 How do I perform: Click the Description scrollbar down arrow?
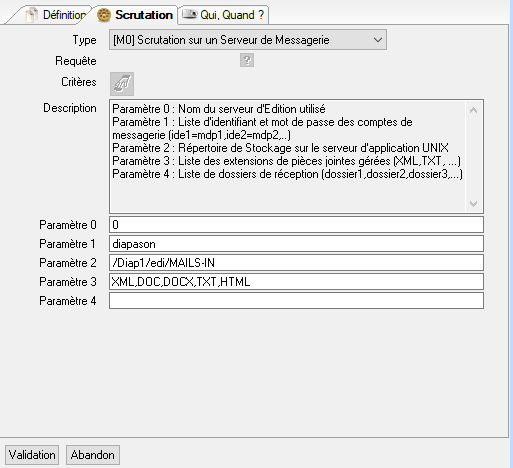(x=473, y=203)
